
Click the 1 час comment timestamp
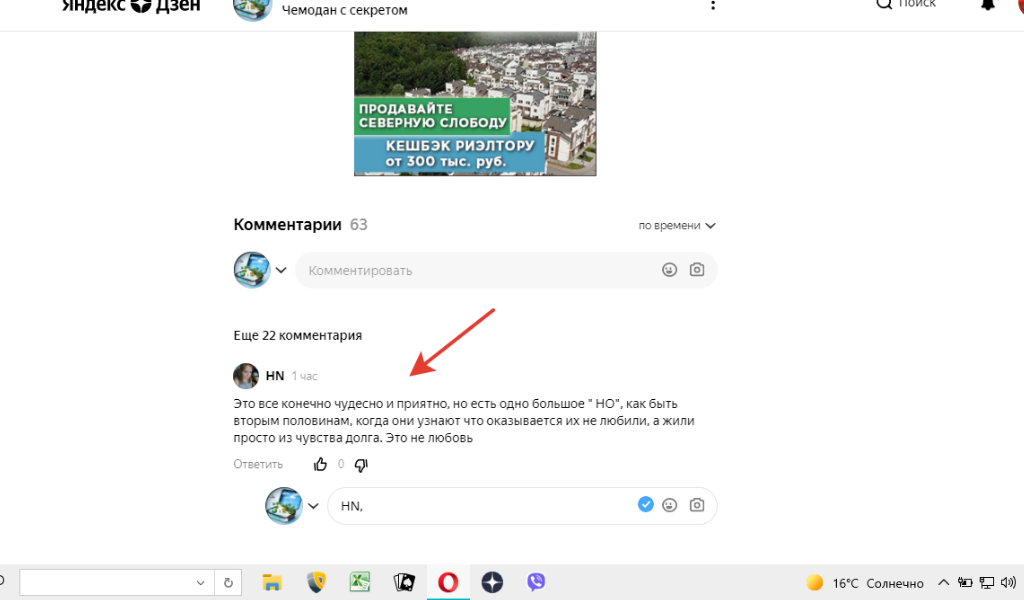click(304, 377)
